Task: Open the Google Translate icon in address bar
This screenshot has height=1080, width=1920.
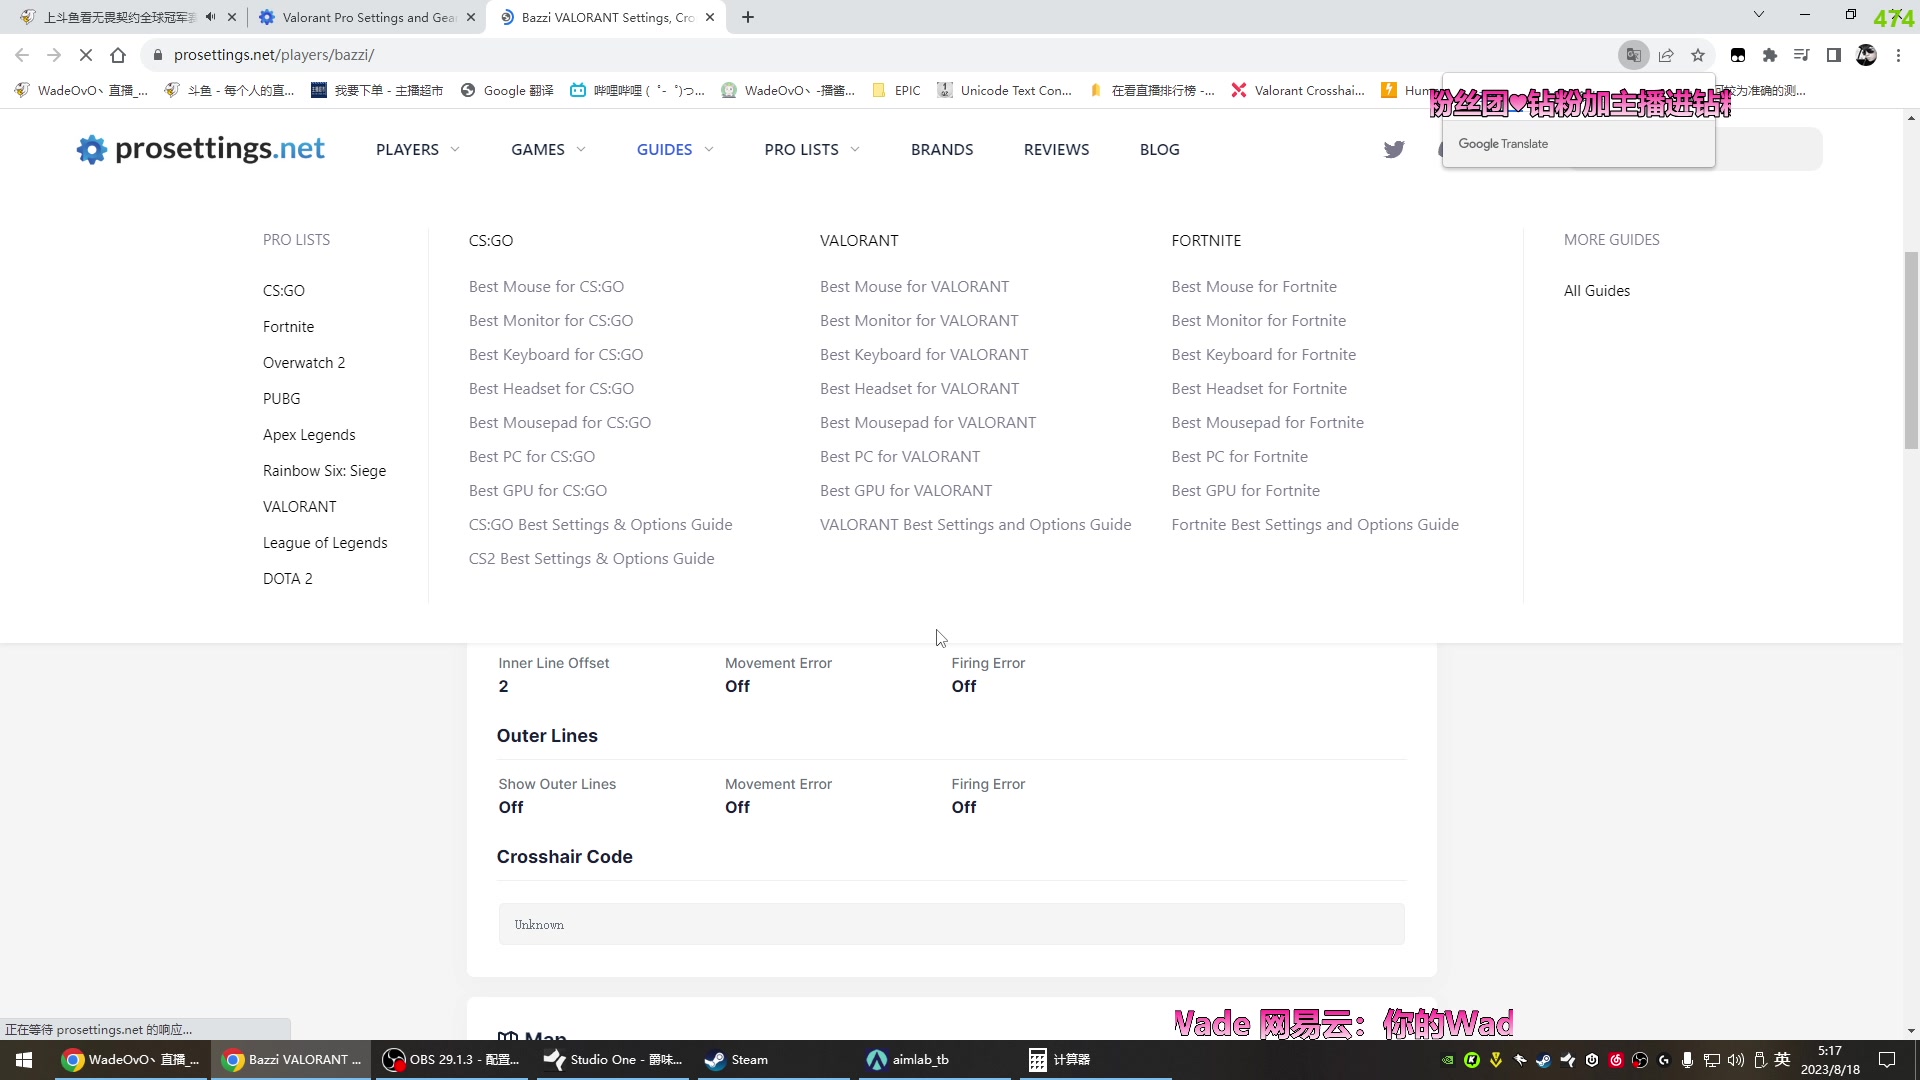Action: coord(1634,55)
